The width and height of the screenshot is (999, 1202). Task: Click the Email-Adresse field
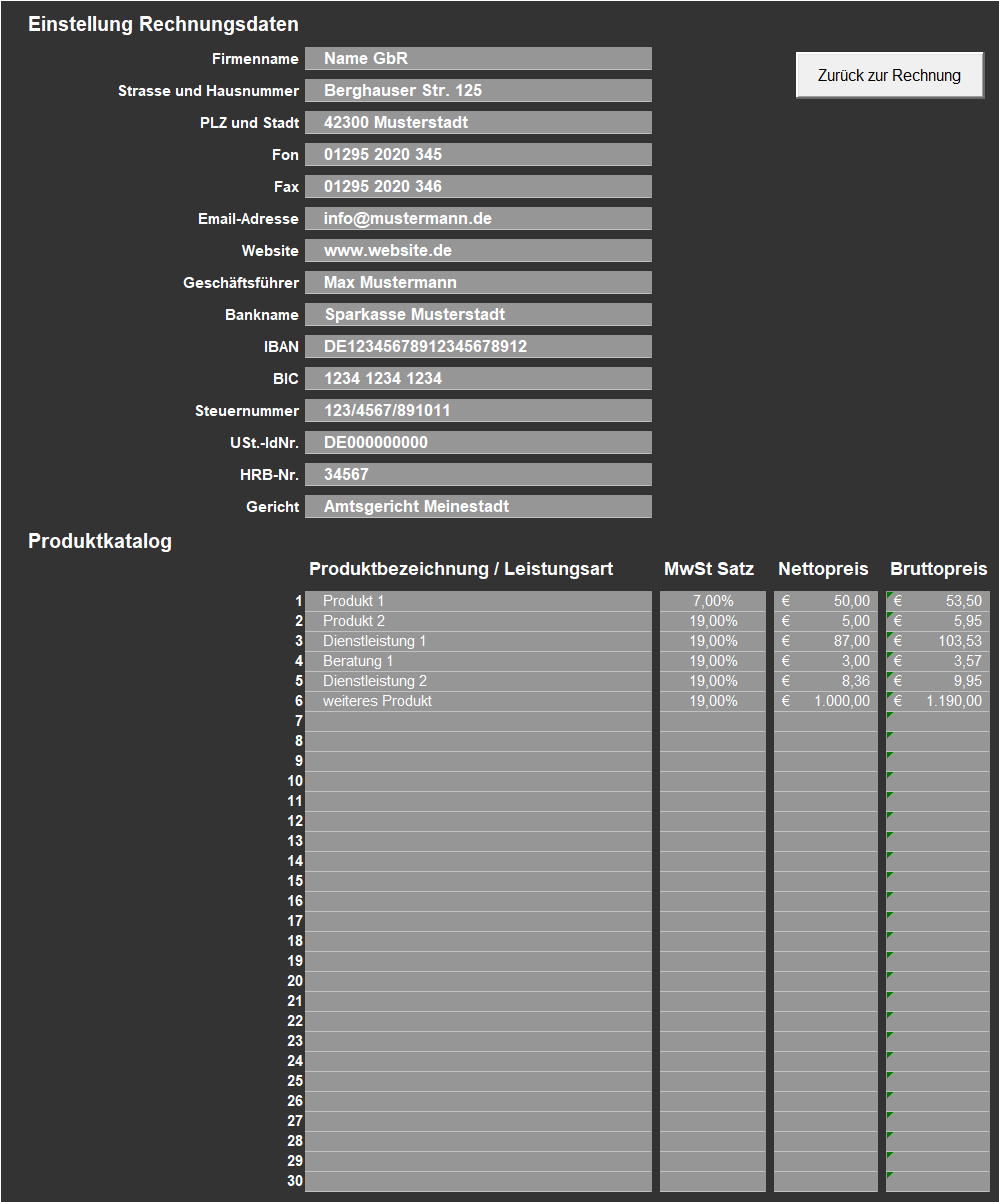pyautogui.click(x=478, y=219)
